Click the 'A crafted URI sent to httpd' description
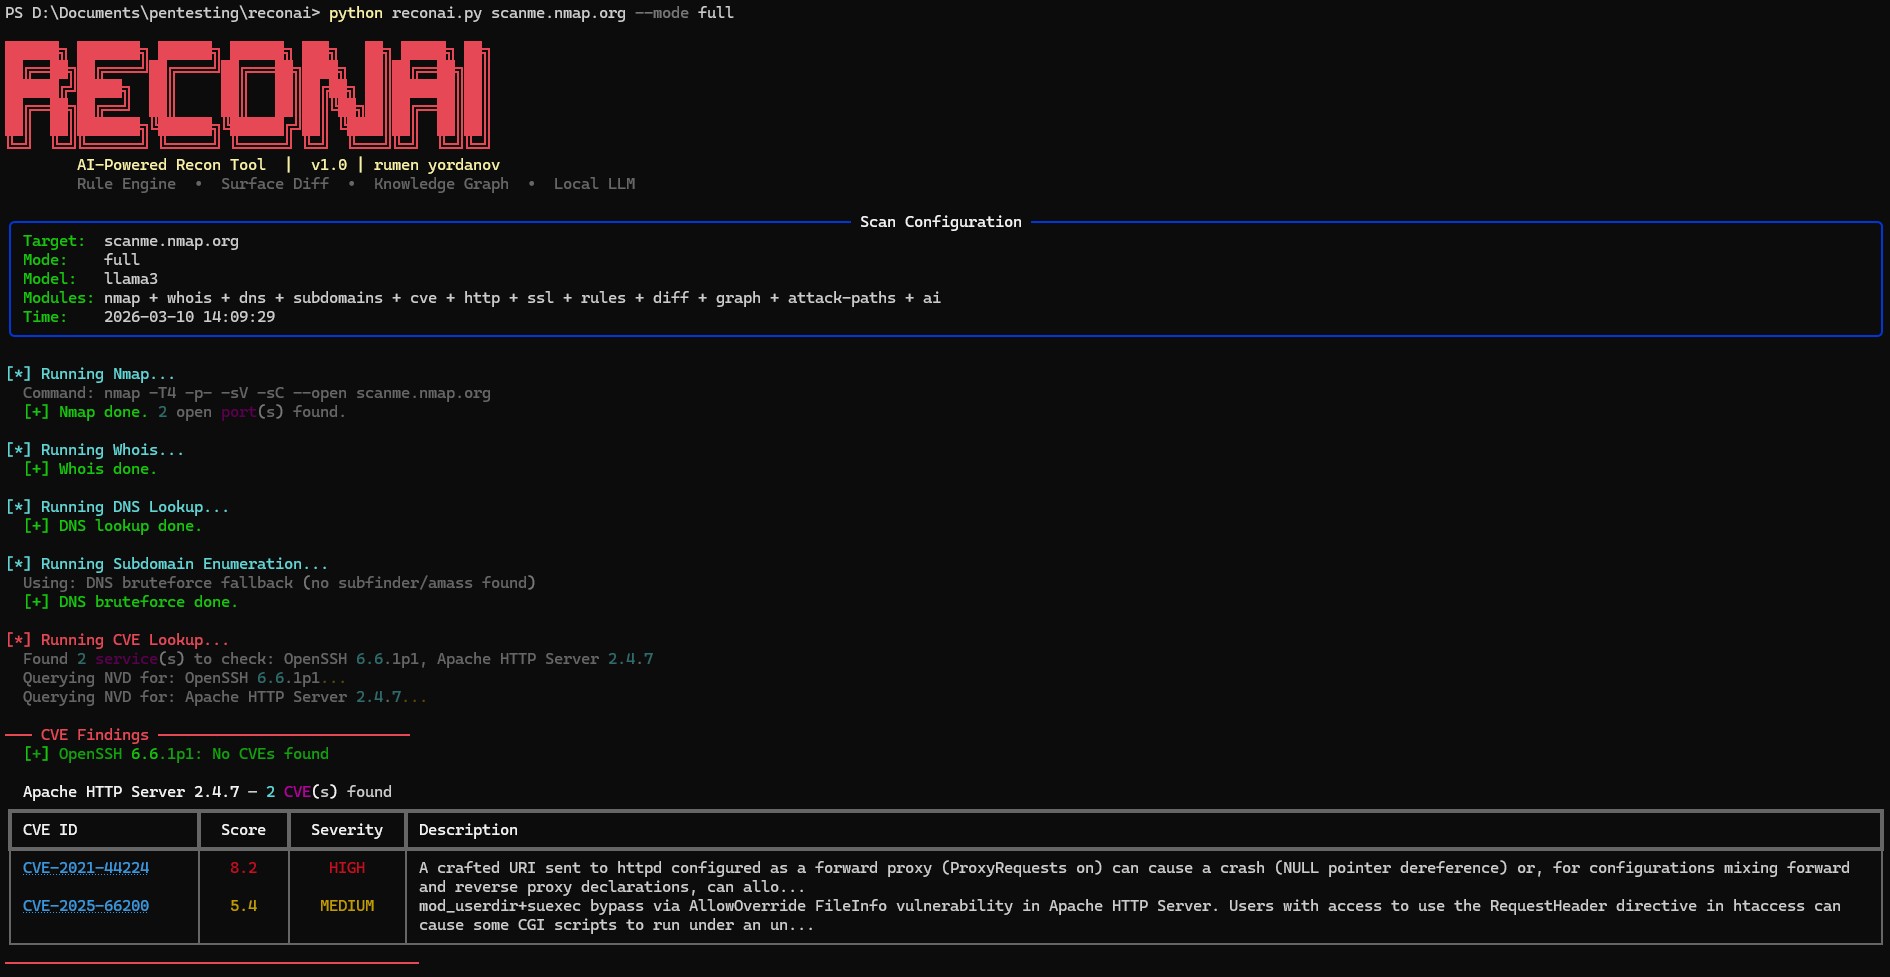The image size is (1890, 977). pyautogui.click(x=1134, y=877)
